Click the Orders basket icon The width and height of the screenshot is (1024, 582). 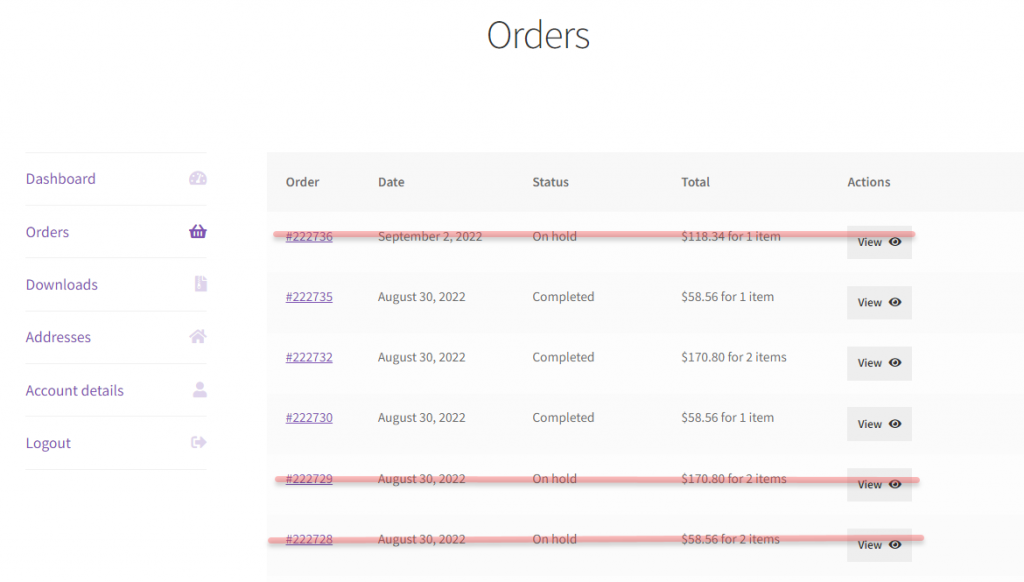click(x=198, y=231)
